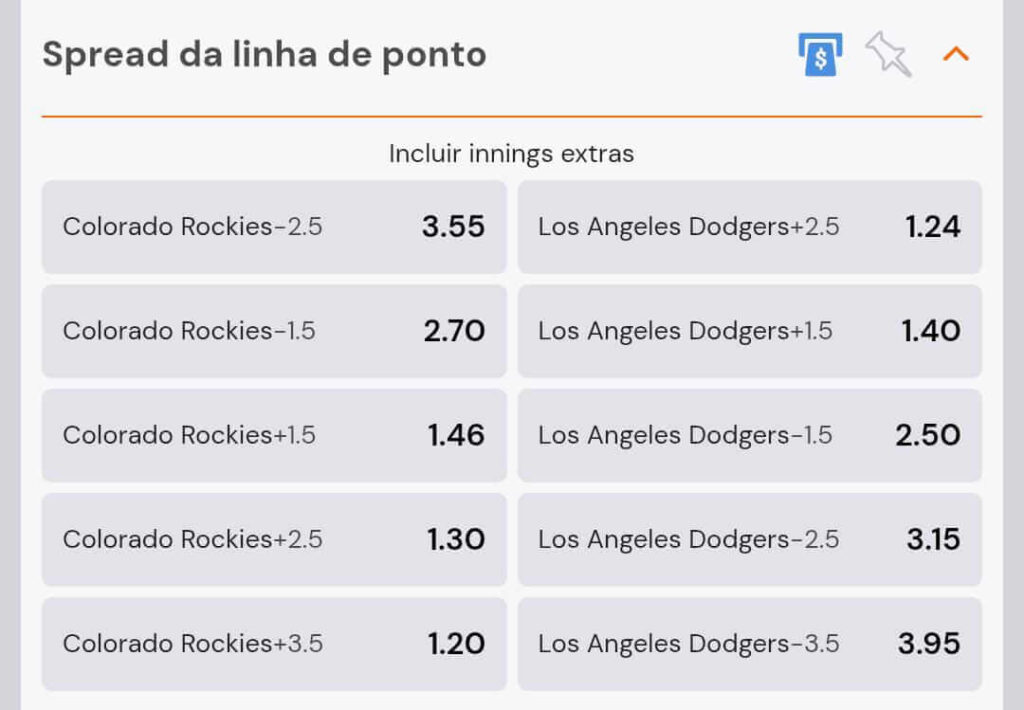Viewport: 1024px width, 710px height.
Task: Bet on Los Angeles Dodgers +2.5
Action: 750,227
